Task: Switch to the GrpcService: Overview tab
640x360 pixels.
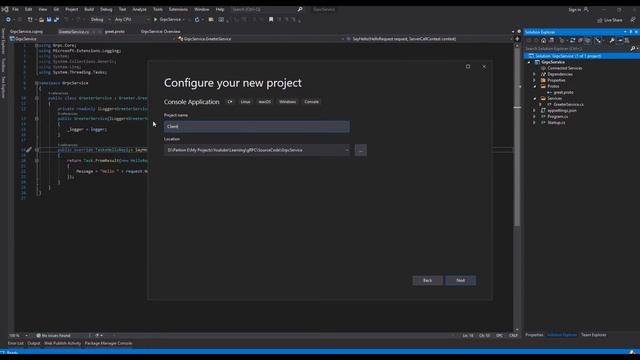Action: coord(160,31)
